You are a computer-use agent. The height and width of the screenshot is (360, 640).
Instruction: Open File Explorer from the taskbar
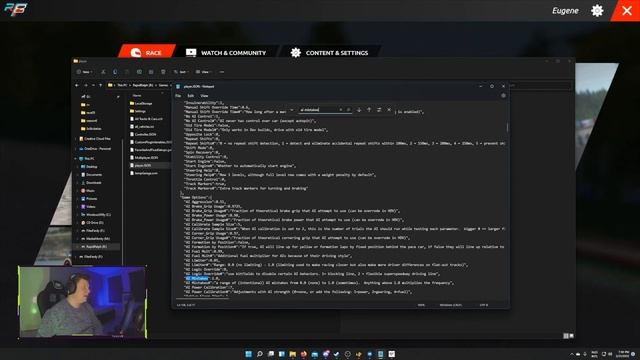click(x=293, y=354)
